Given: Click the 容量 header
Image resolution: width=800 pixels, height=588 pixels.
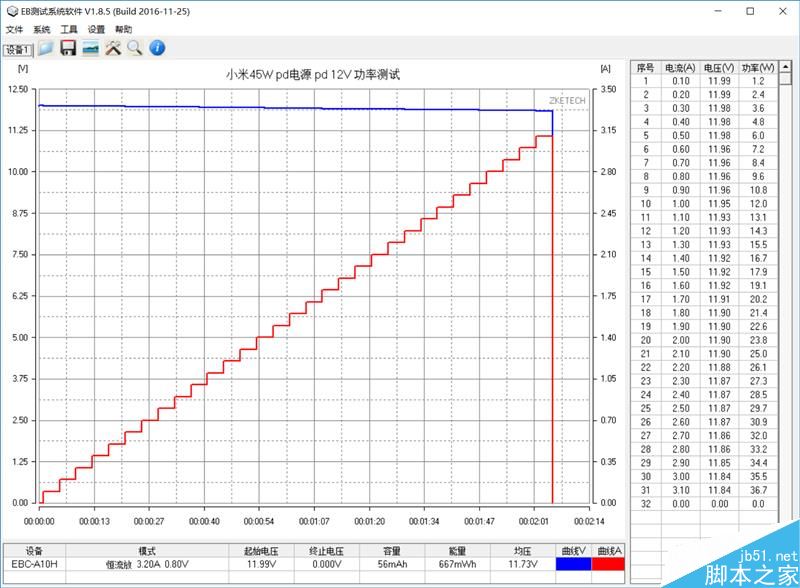Looking at the screenshot, I should click(392, 551).
